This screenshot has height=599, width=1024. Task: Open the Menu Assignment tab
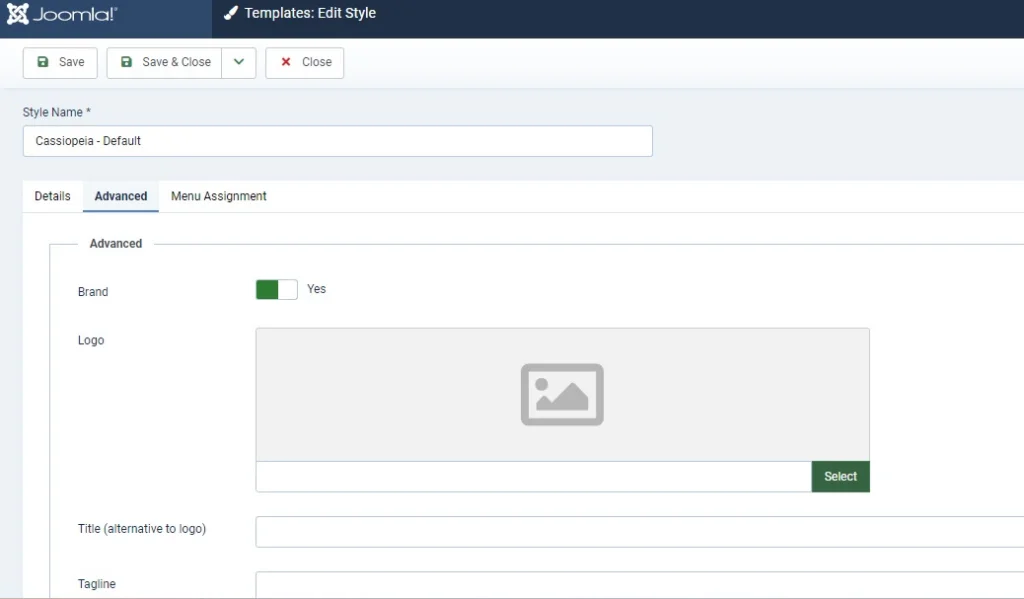tap(219, 196)
